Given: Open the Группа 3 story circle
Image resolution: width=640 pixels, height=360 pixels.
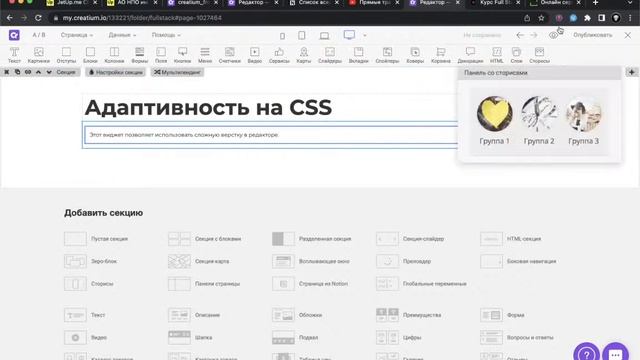Looking at the screenshot, I should [x=584, y=114].
